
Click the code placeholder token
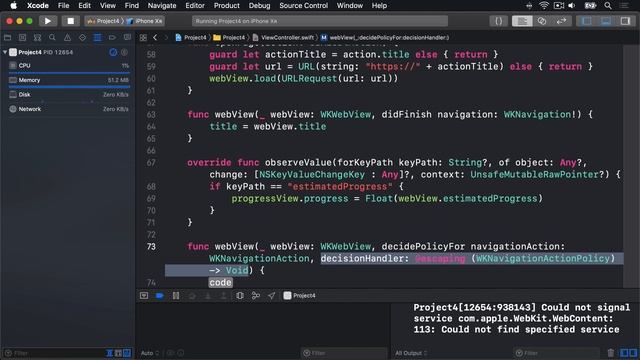(220, 282)
